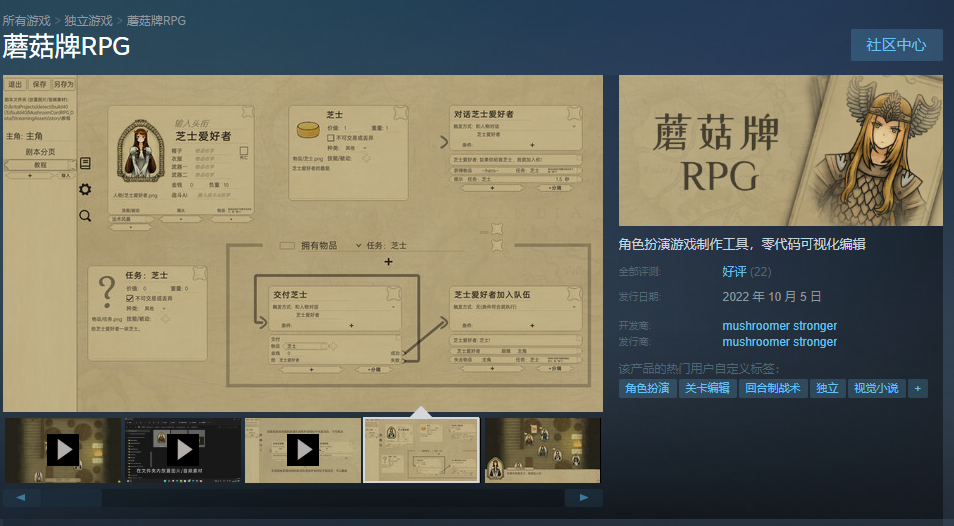Uncheck 不可交易或丢弃 on the 任务：芝士 card
Image resolution: width=954 pixels, height=526 pixels.
[x=130, y=298]
